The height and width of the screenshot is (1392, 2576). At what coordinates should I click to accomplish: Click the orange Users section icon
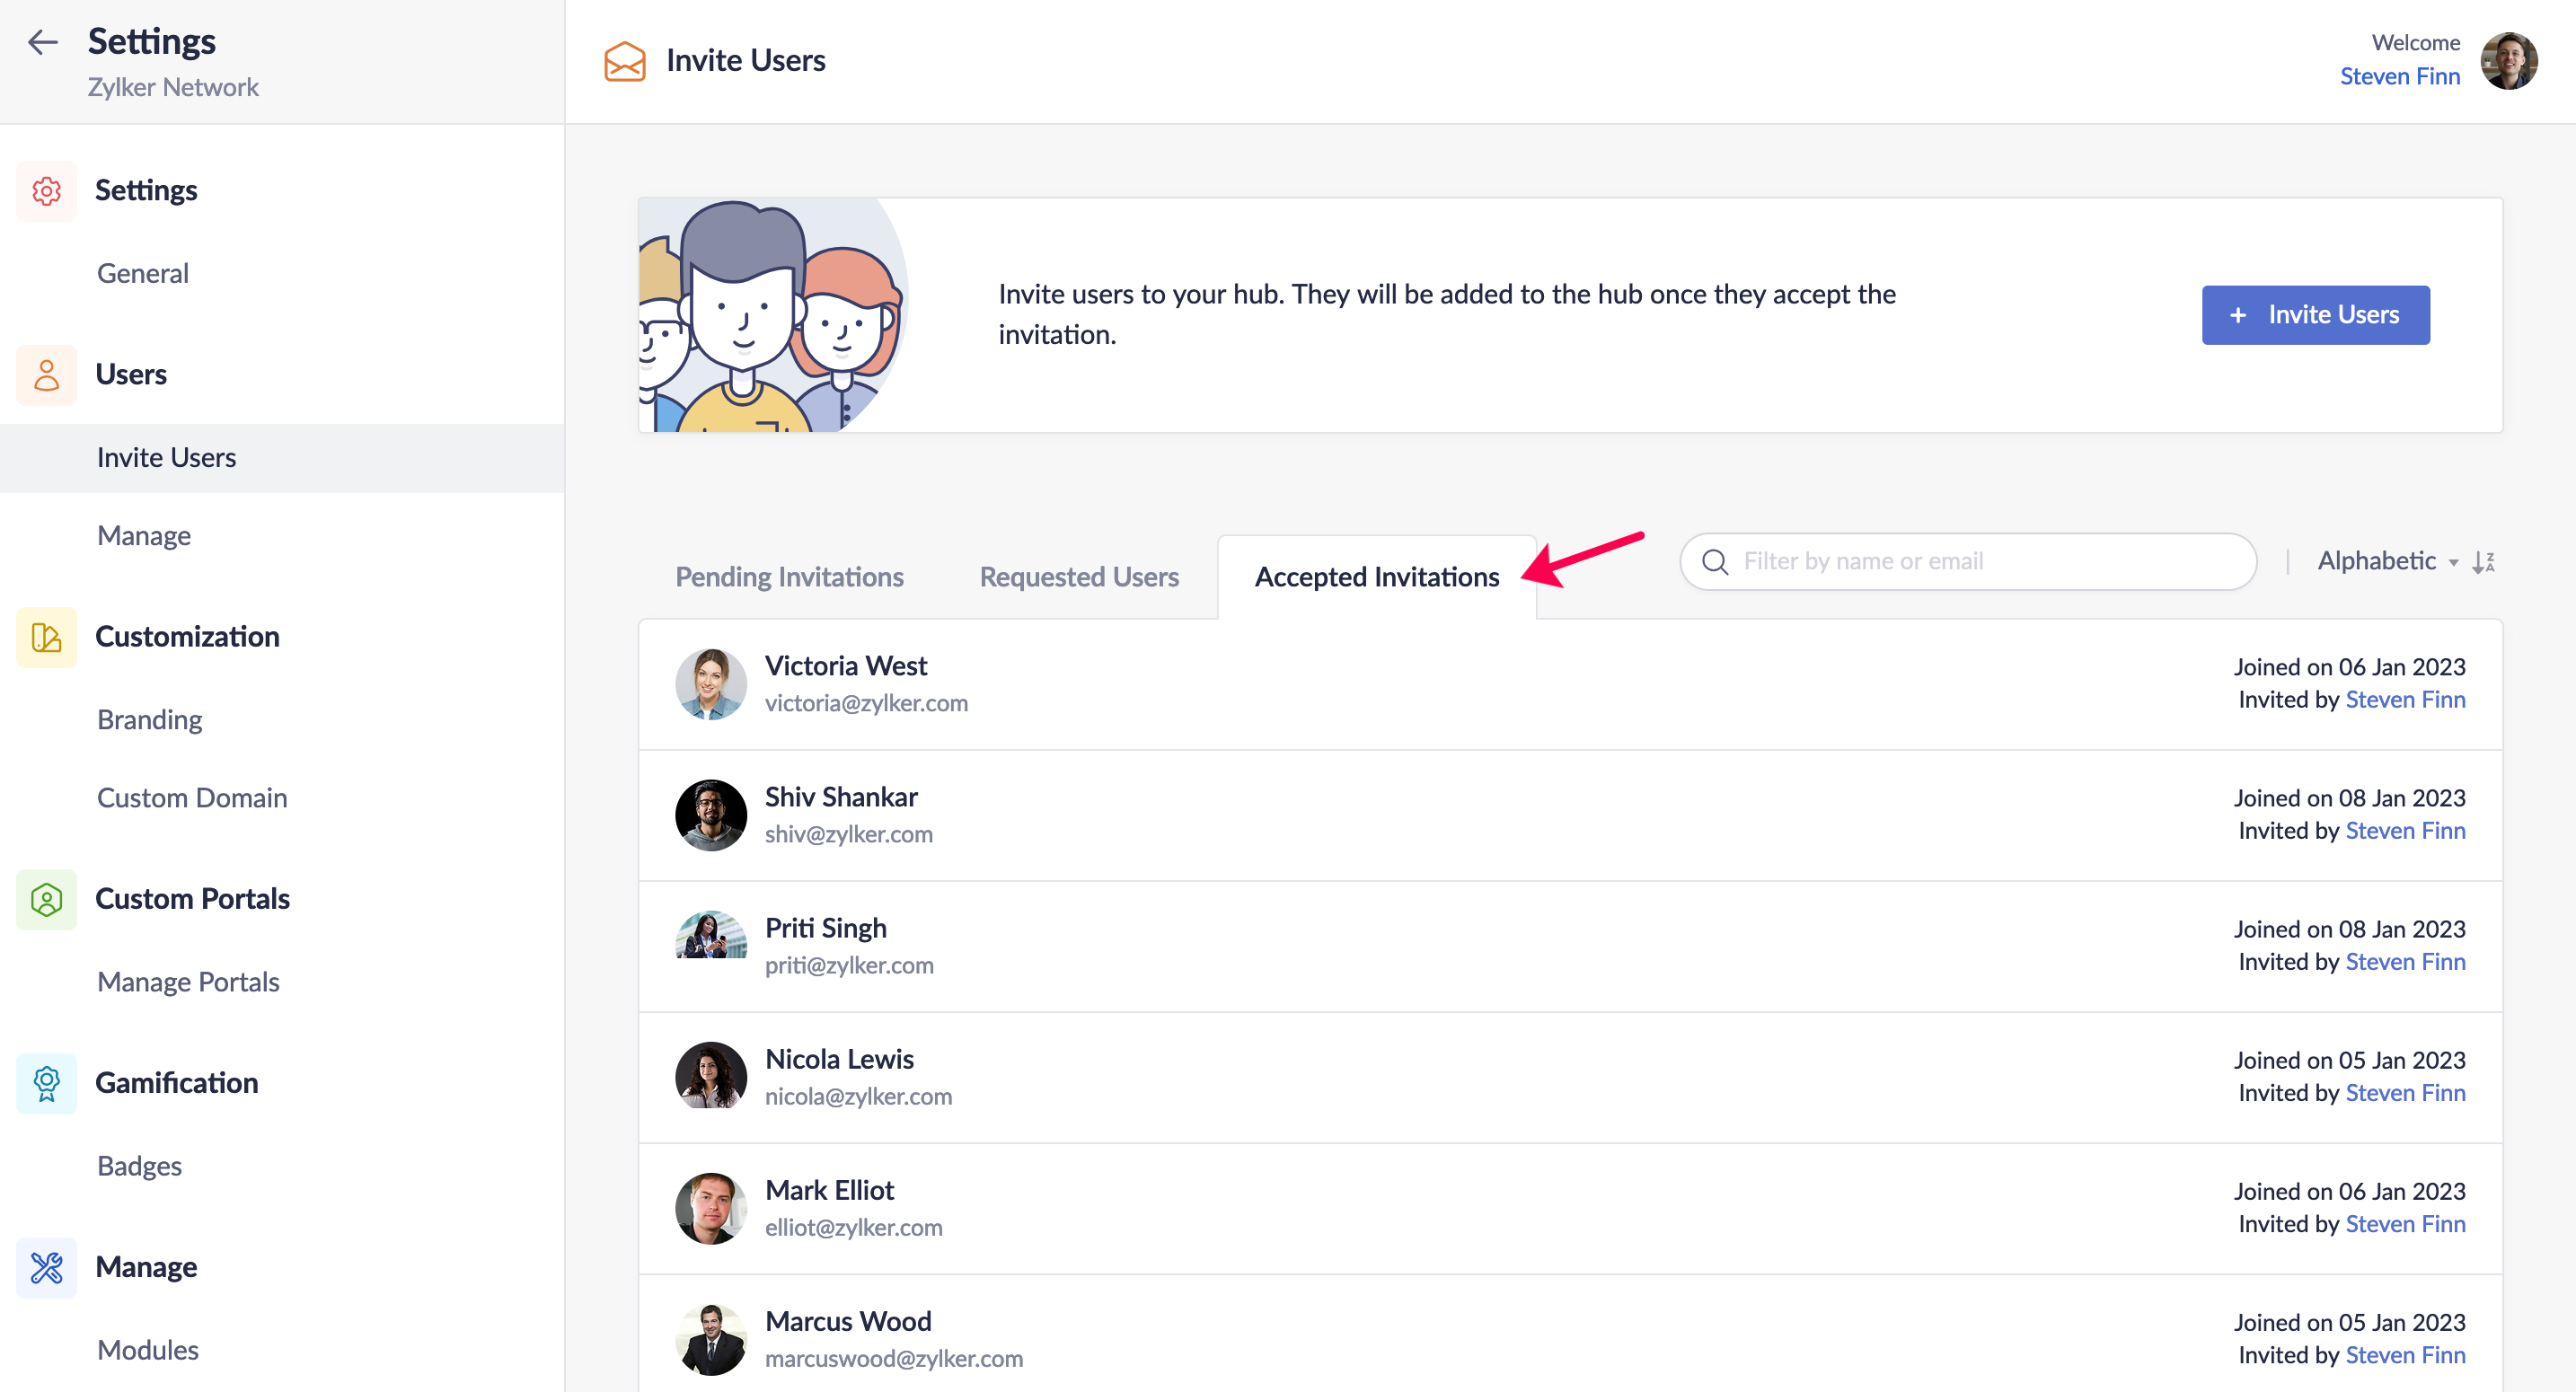(x=46, y=375)
